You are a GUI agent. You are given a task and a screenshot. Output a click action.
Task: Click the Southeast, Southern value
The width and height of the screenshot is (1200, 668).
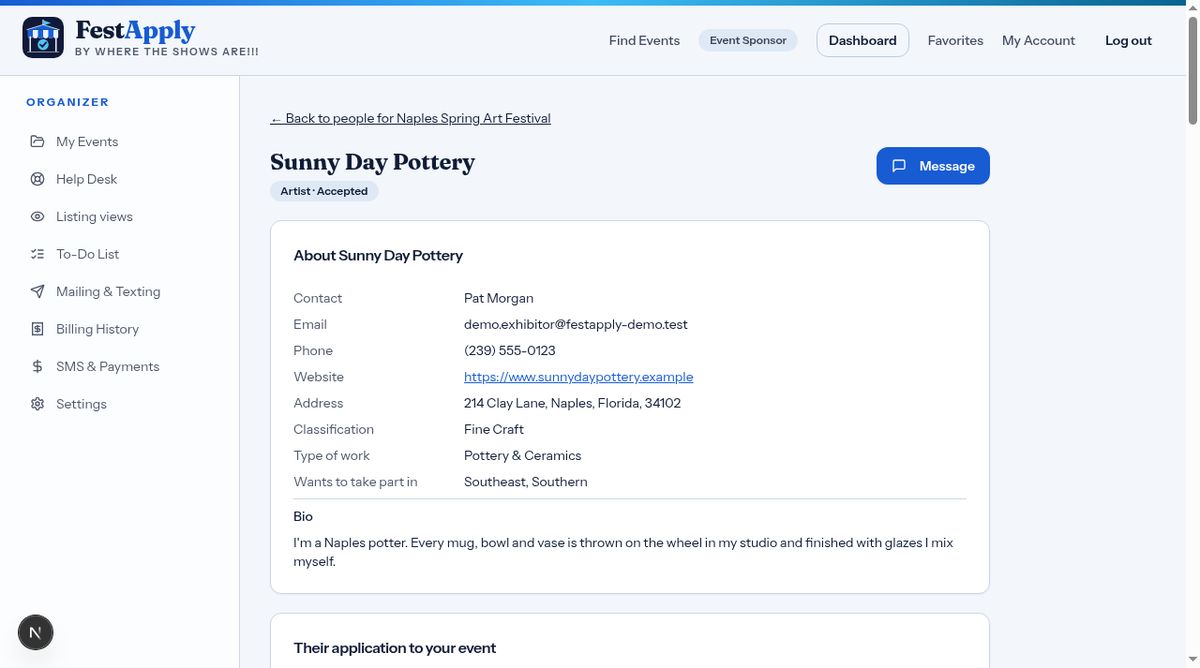click(x=526, y=481)
